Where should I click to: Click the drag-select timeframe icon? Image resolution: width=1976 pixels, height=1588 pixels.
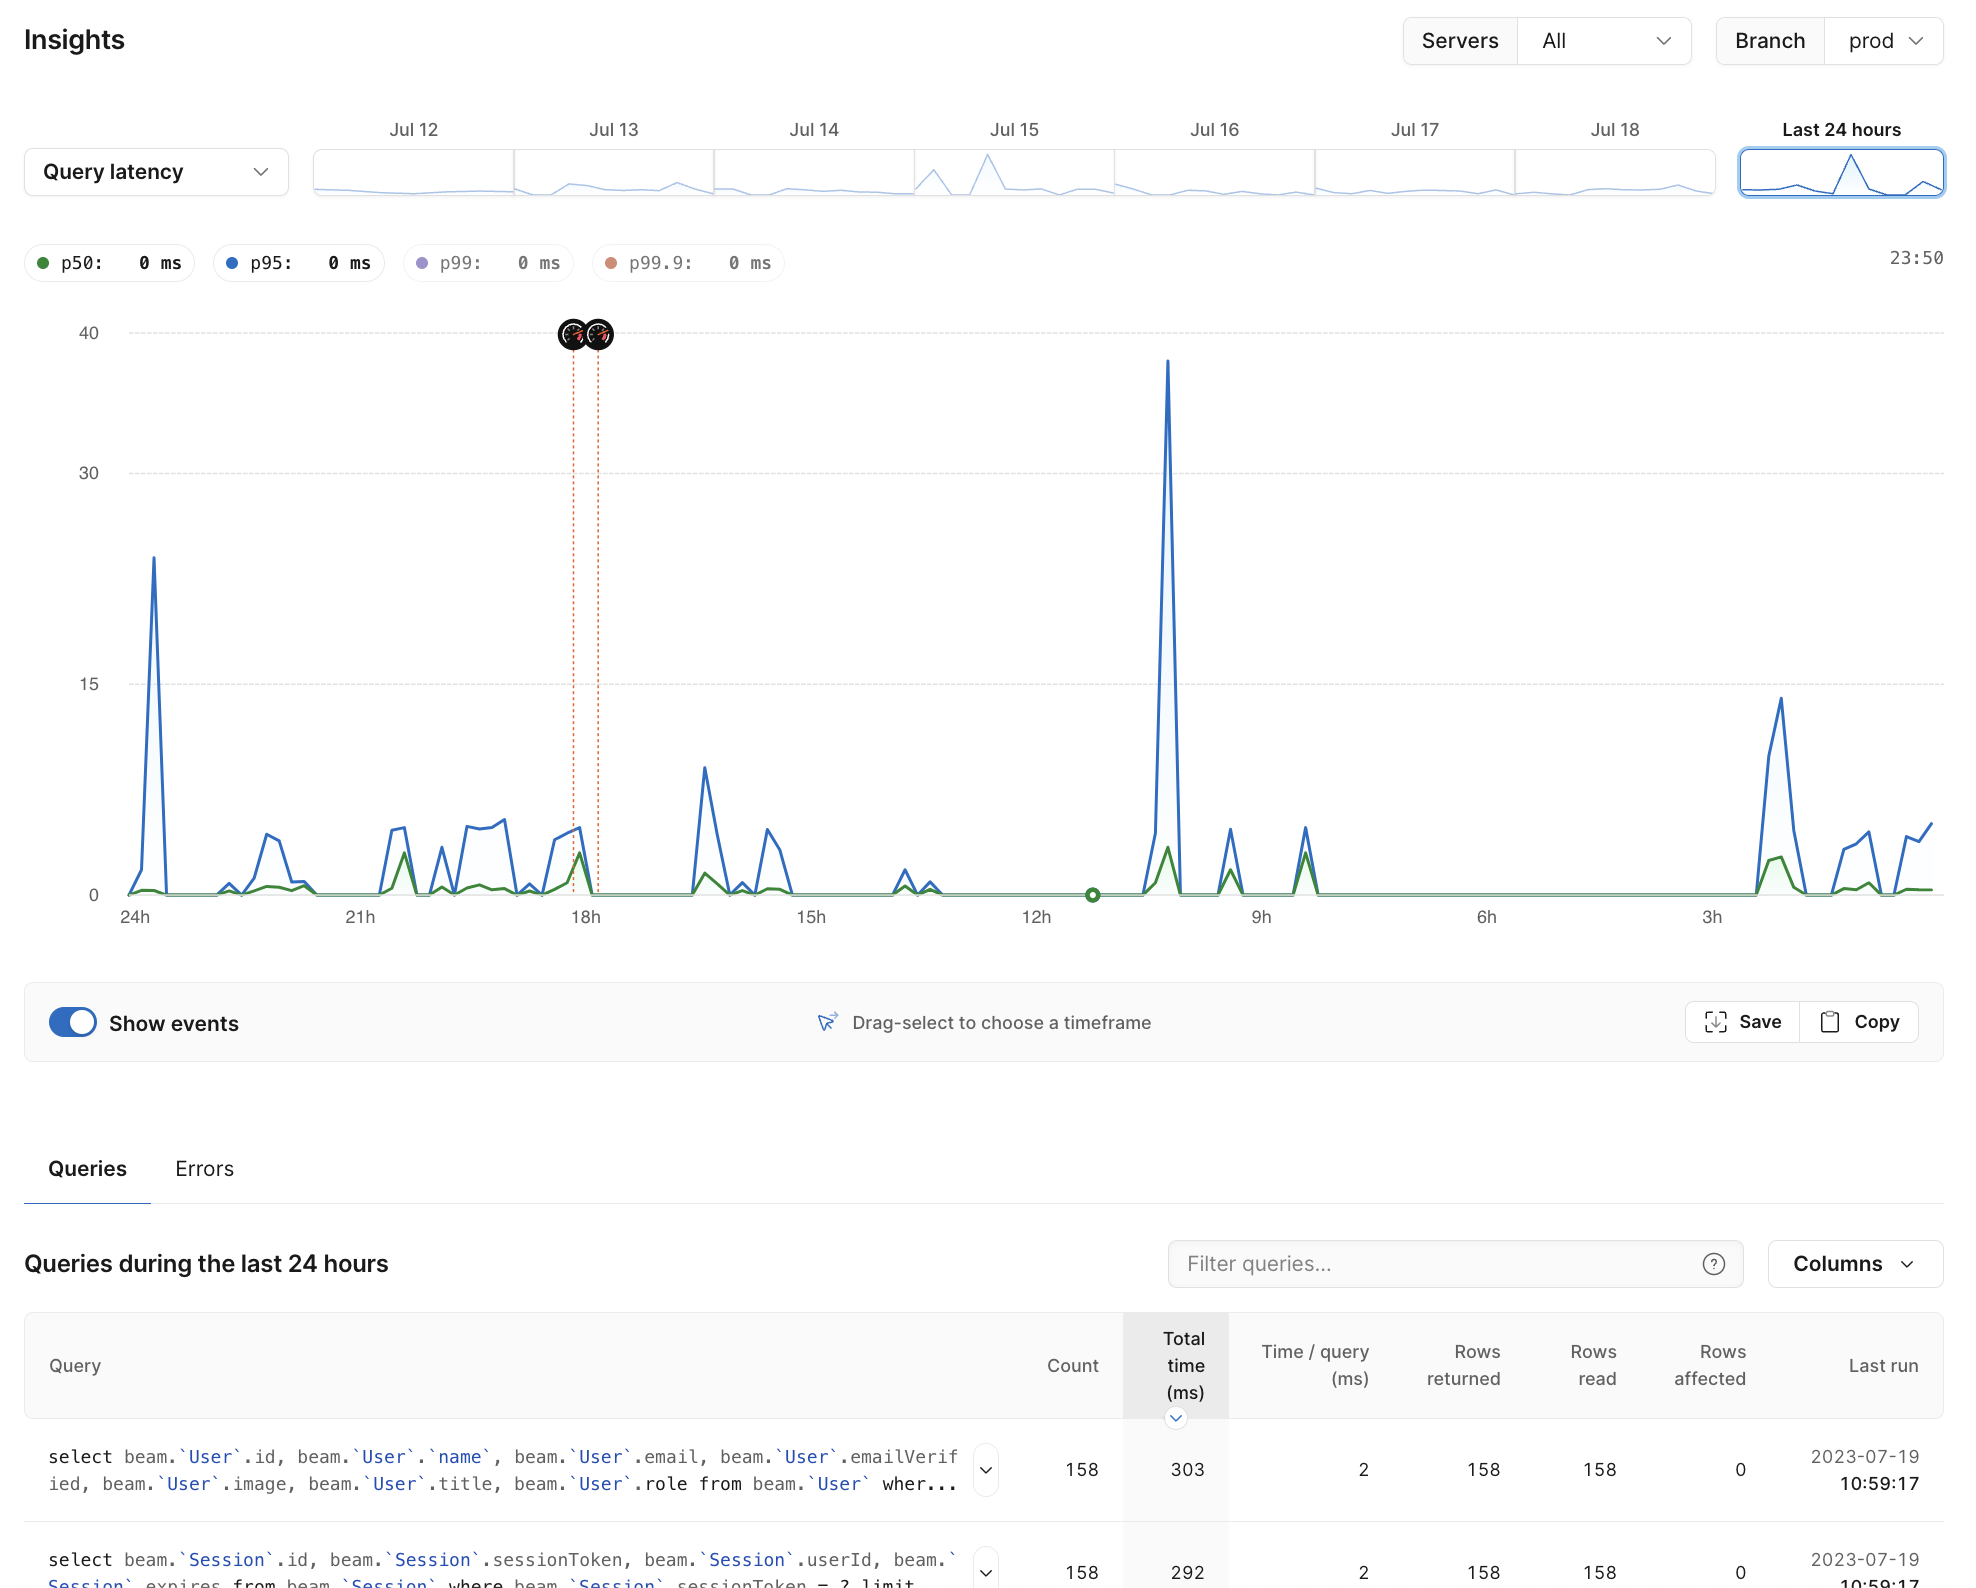826,1022
